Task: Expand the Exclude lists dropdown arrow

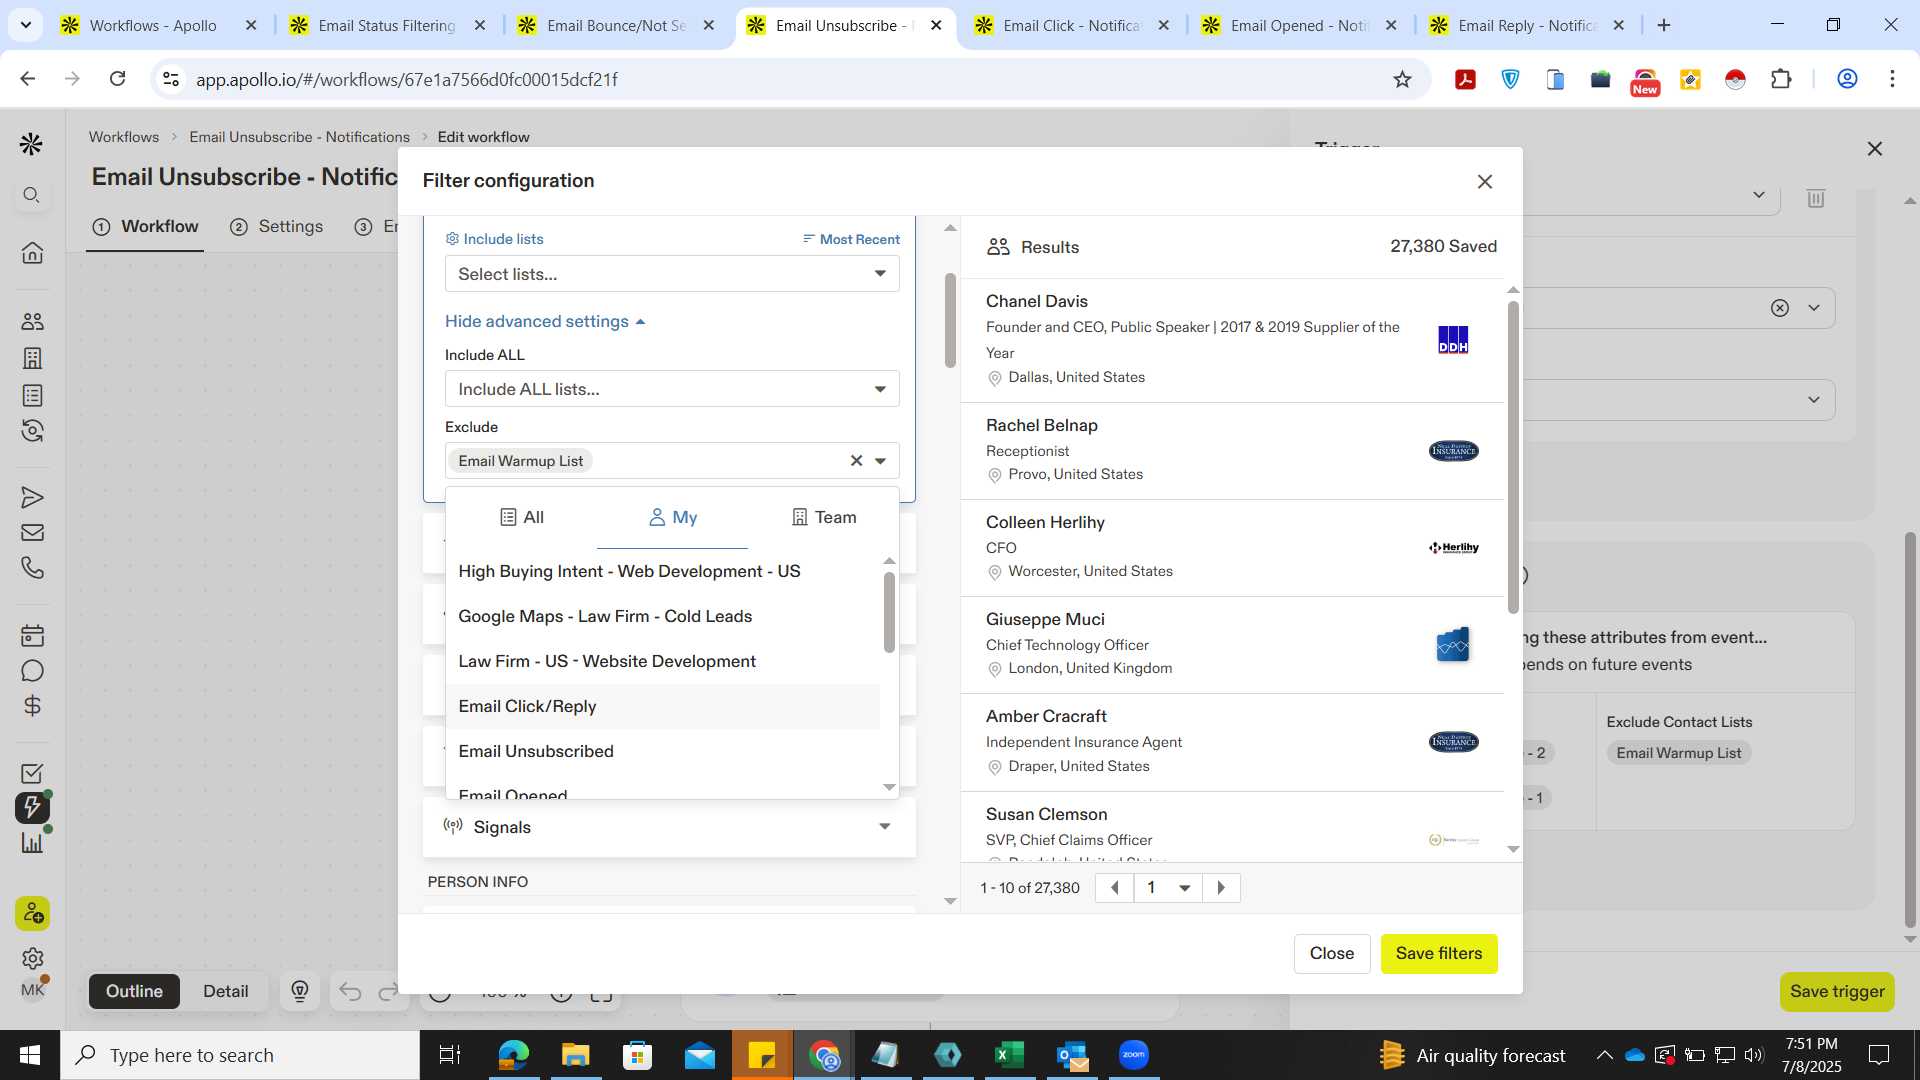Action: point(881,461)
